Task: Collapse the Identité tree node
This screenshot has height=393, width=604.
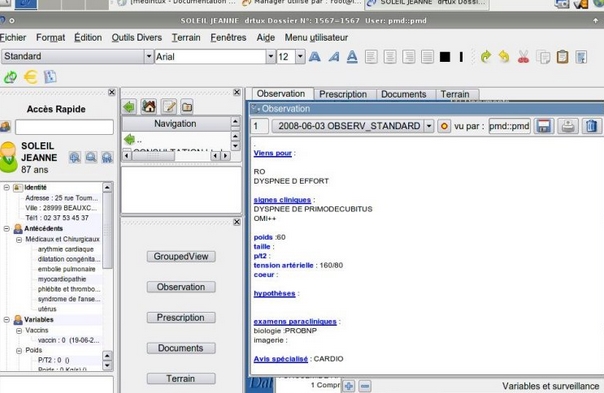Action: [7, 188]
